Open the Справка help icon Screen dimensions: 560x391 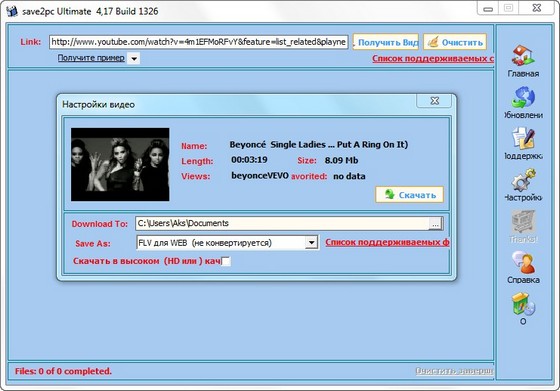click(523, 262)
